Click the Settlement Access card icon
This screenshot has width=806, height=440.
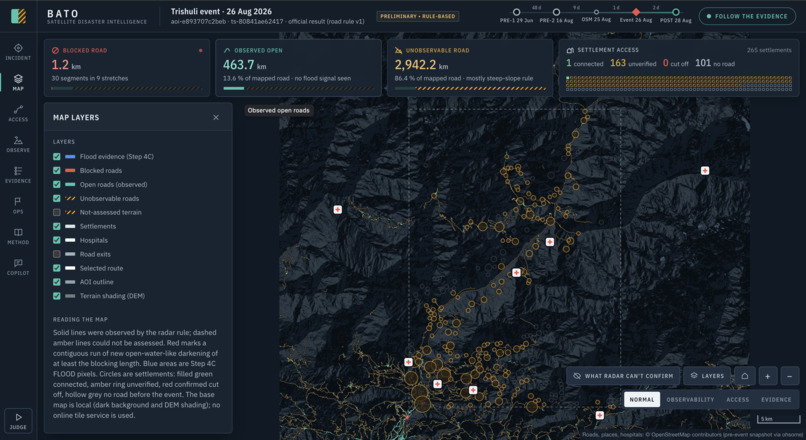tap(570, 50)
